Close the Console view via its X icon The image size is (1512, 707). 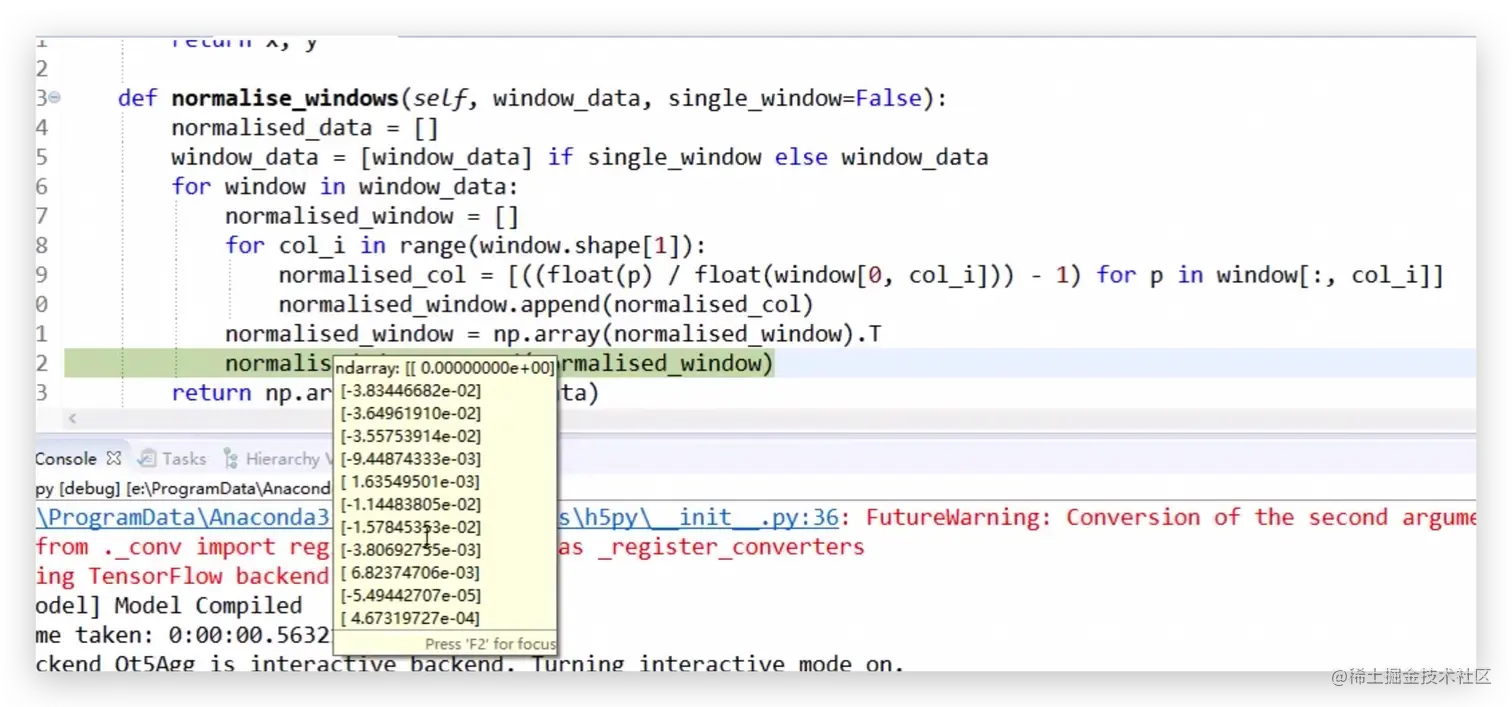coord(114,459)
